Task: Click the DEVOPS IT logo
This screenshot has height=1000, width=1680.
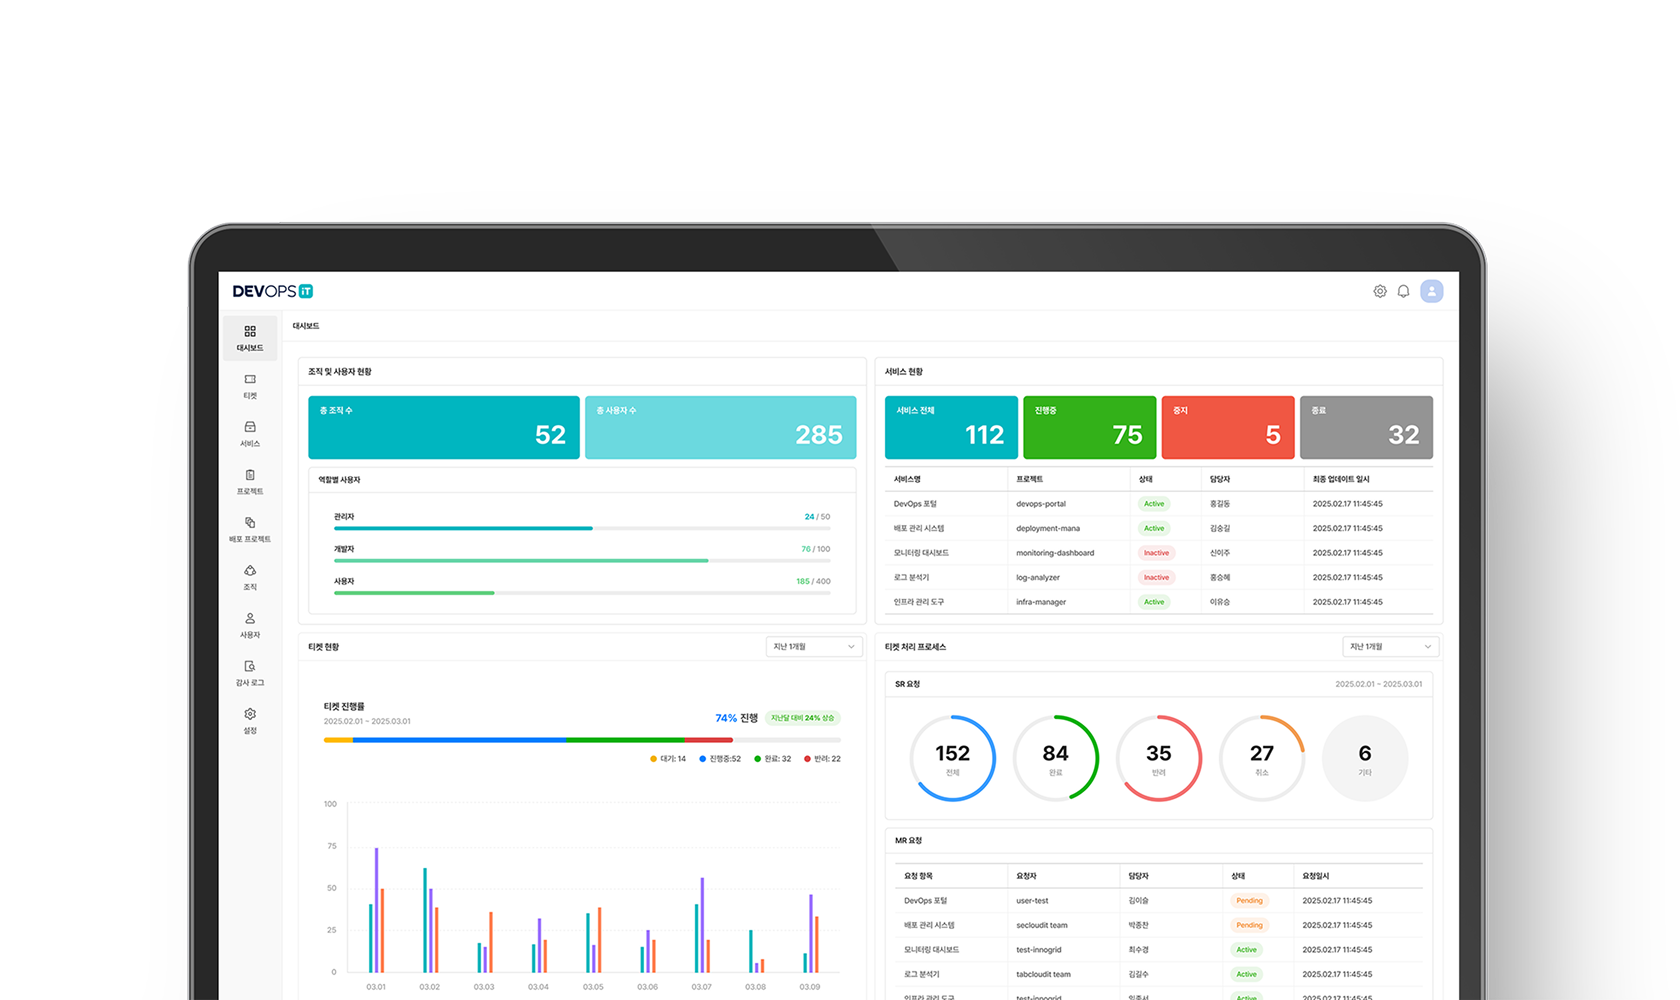Action: point(273,291)
